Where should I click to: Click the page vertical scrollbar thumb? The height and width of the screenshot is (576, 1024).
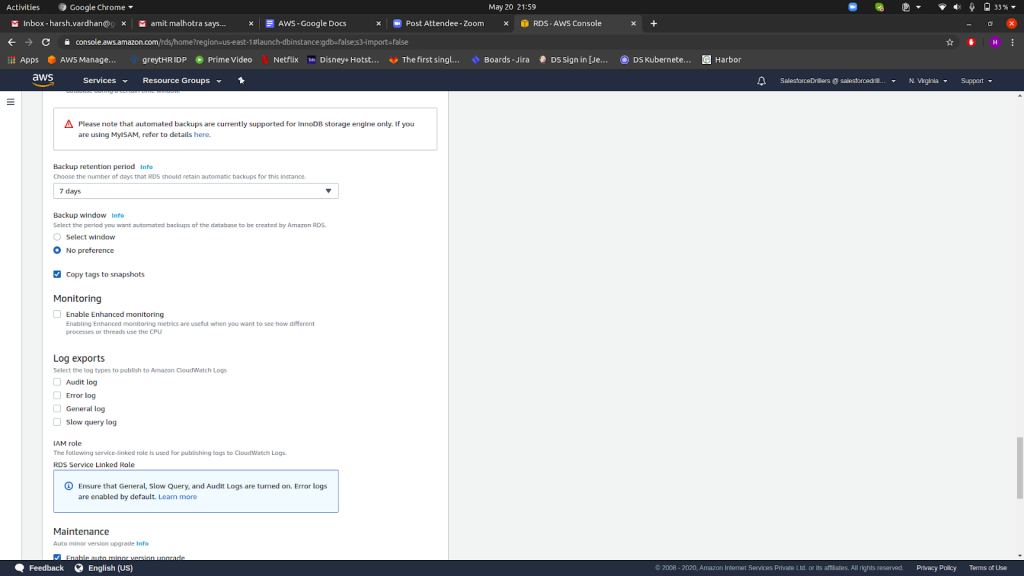(1019, 468)
